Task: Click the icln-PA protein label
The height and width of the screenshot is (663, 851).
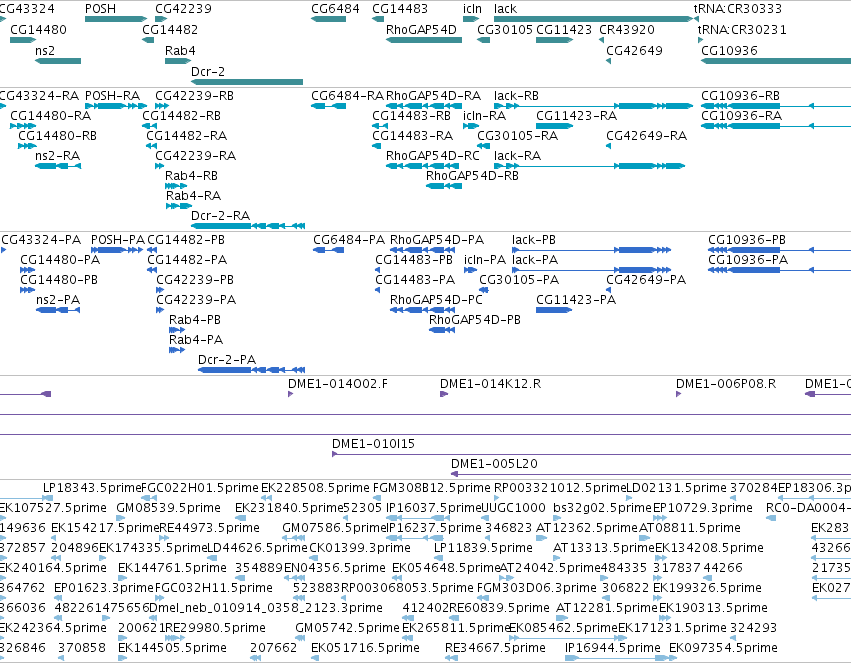Action: pyautogui.click(x=485, y=260)
